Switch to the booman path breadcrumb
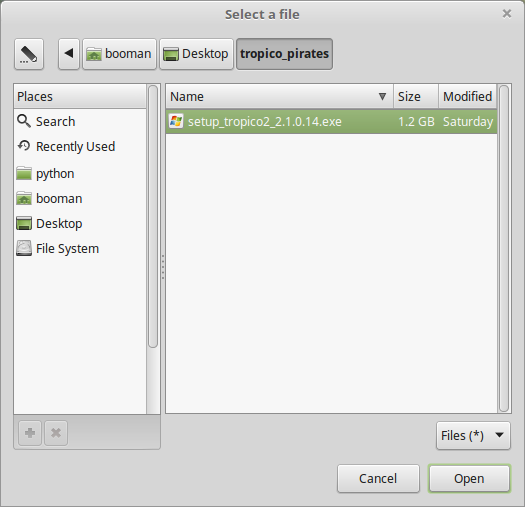This screenshot has width=525, height=507. (x=120, y=54)
